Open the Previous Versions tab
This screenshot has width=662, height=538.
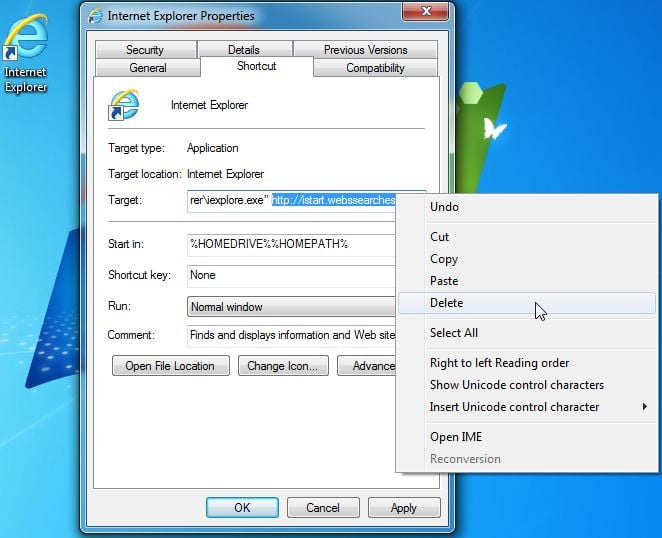pyautogui.click(x=366, y=50)
